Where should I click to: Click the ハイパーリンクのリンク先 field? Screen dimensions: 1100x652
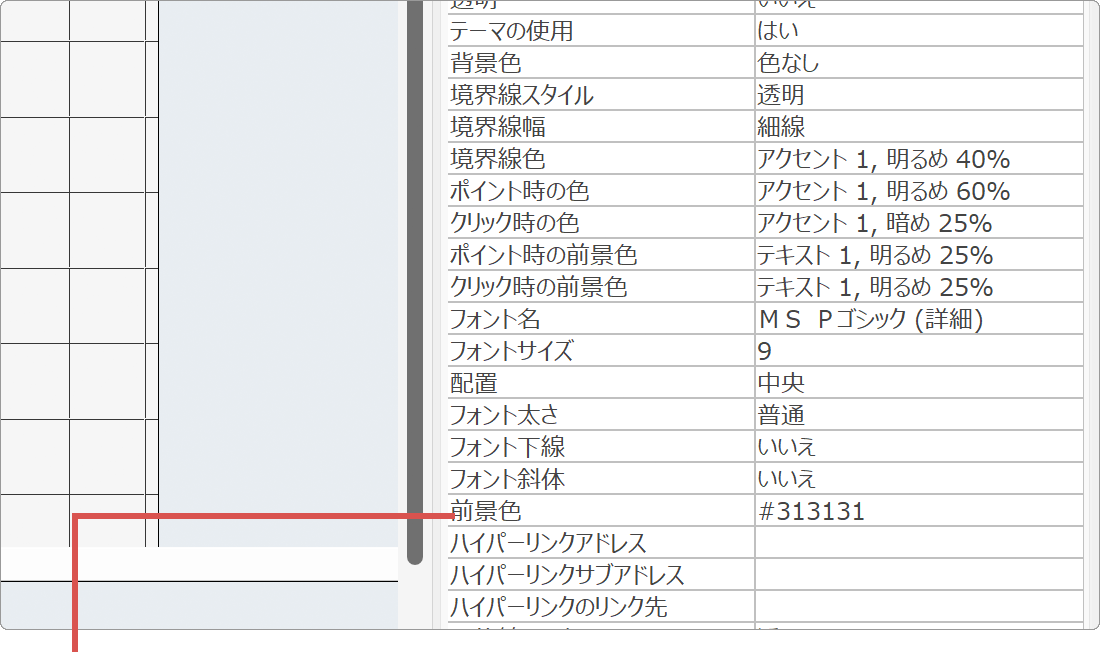click(x=915, y=606)
